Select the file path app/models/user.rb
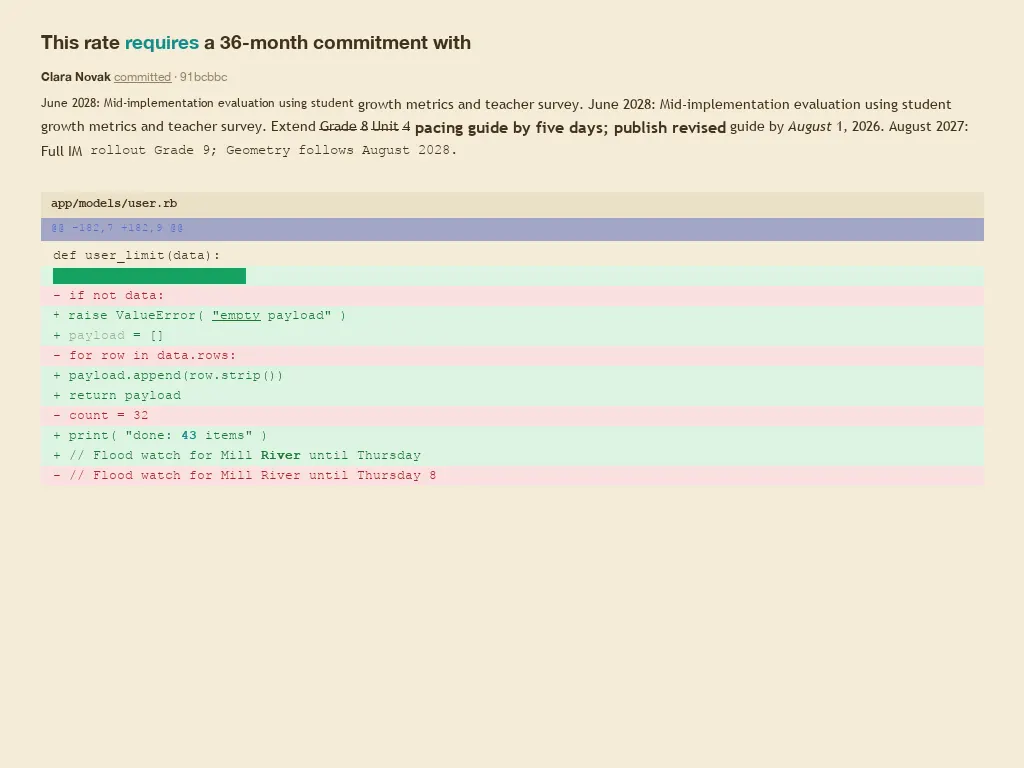This screenshot has width=1024, height=768. coord(114,203)
